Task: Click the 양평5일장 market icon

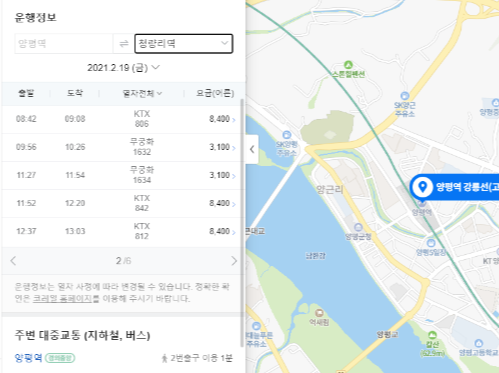Action: (431, 243)
